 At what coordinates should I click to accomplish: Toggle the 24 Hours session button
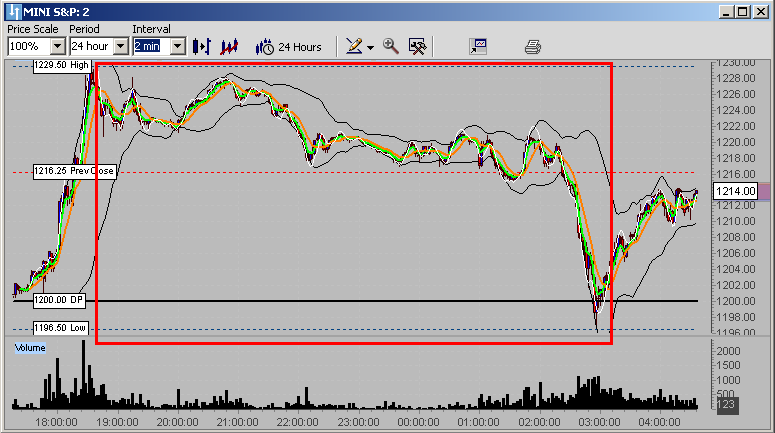click(289, 46)
